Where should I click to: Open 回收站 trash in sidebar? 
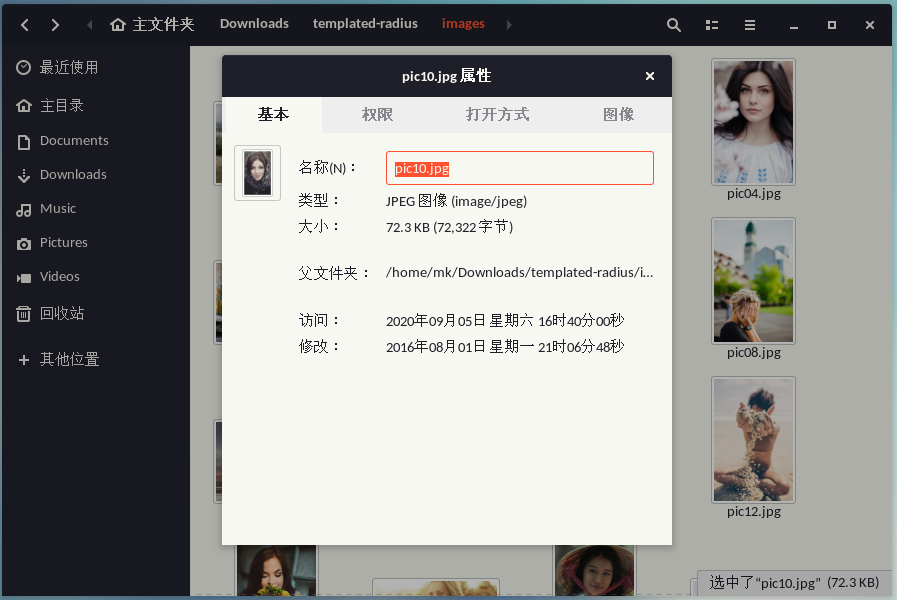pos(61,313)
